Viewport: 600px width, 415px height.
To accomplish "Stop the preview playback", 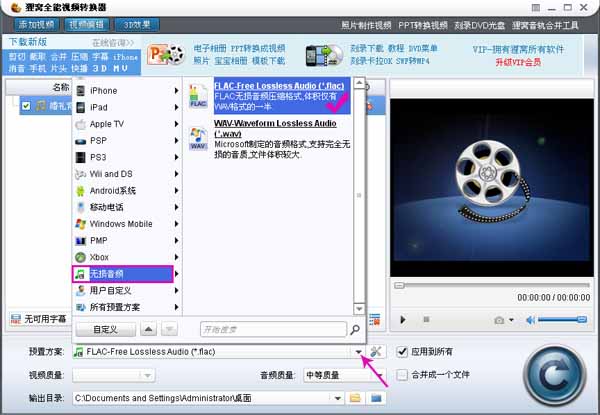I will (x=426, y=319).
